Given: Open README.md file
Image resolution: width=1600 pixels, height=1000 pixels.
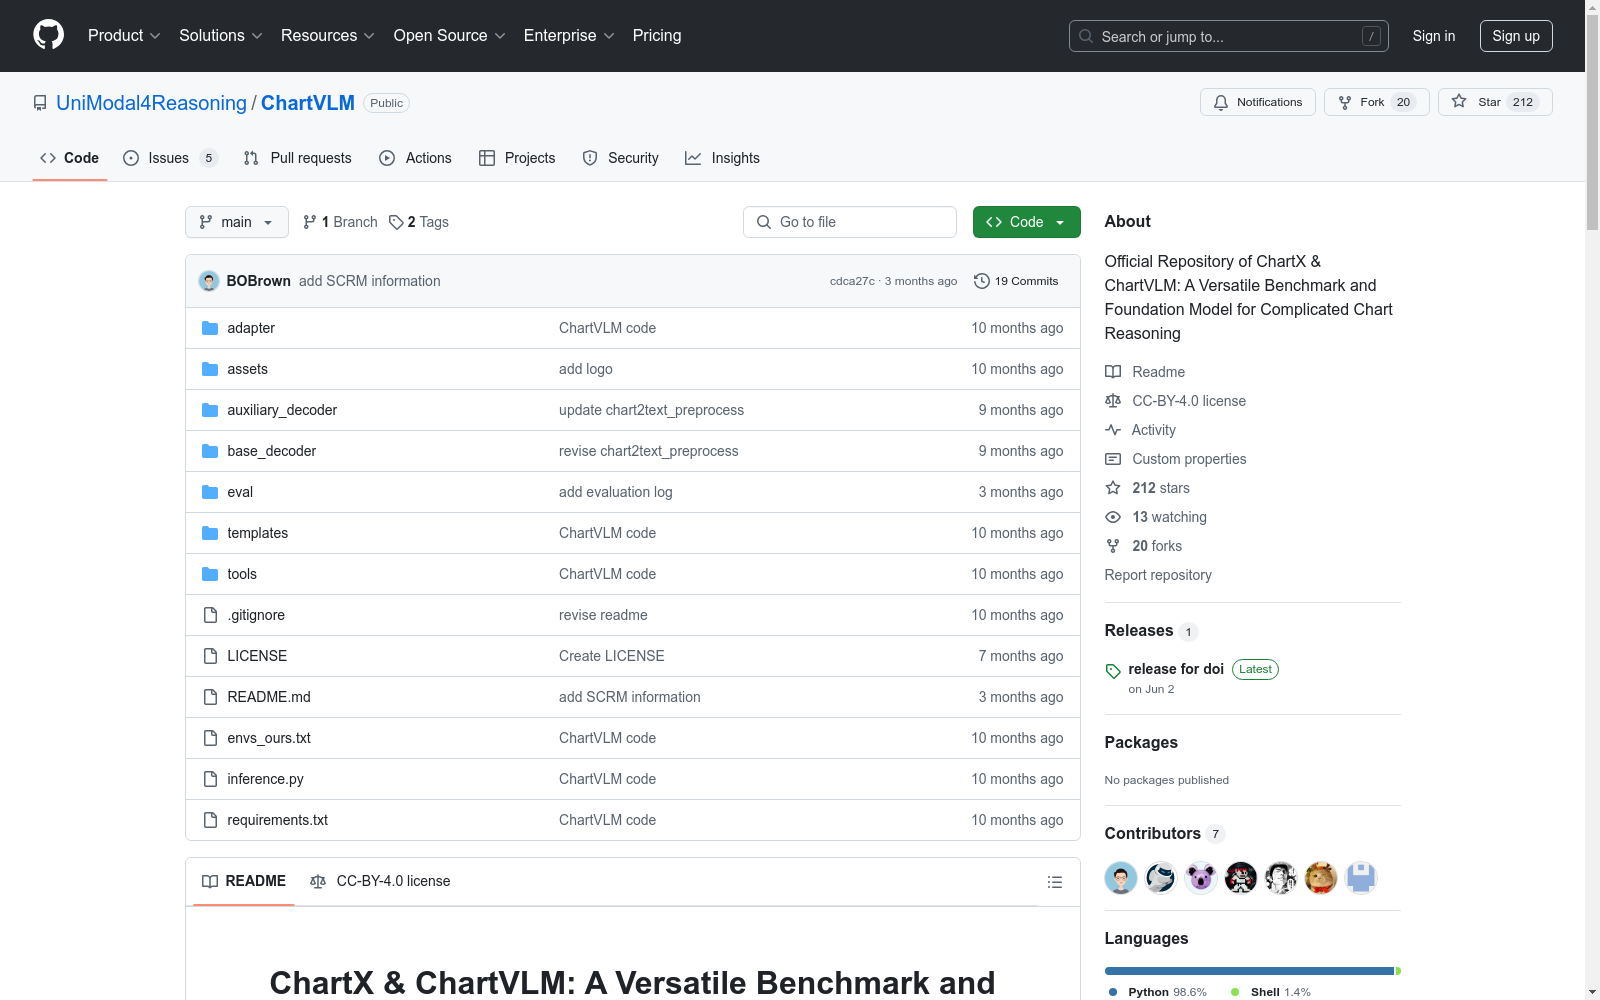Looking at the screenshot, I should click(x=269, y=697).
